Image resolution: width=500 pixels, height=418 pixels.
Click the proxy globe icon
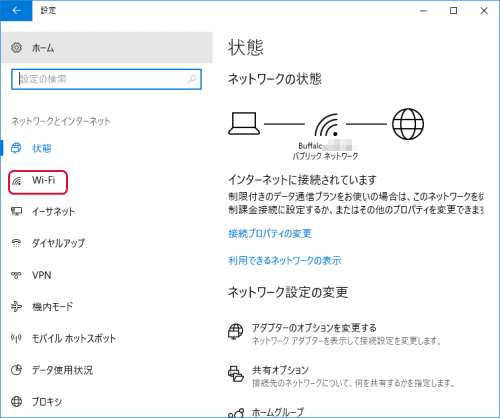coord(16,401)
